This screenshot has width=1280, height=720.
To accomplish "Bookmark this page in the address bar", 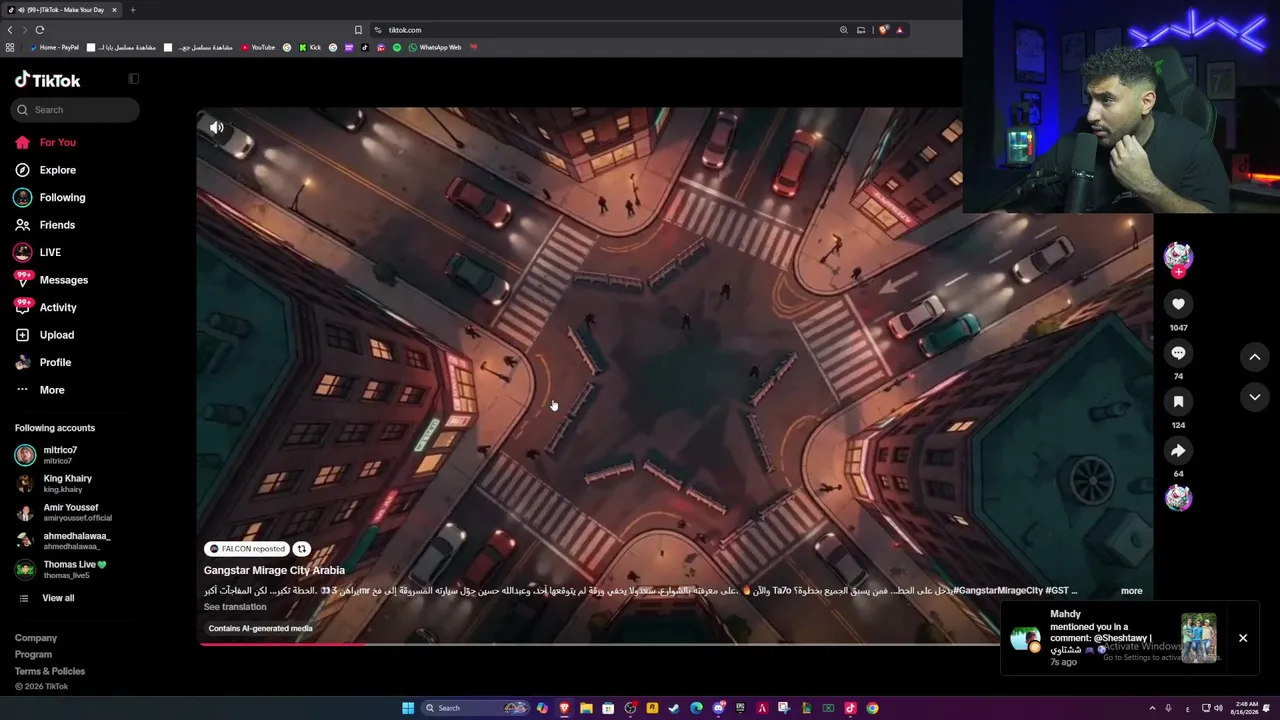I will (x=358, y=30).
